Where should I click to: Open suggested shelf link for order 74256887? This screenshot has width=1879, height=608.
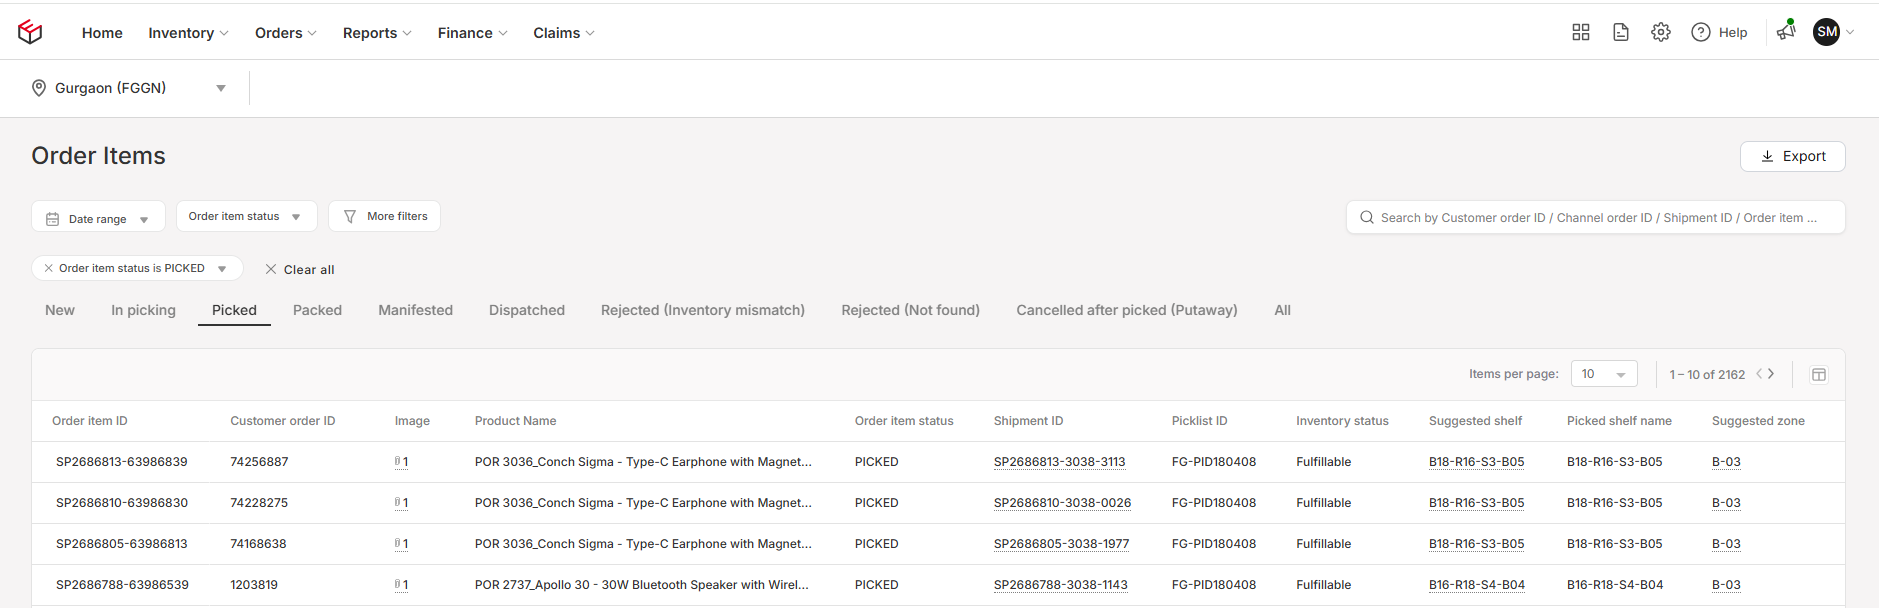pos(1476,462)
